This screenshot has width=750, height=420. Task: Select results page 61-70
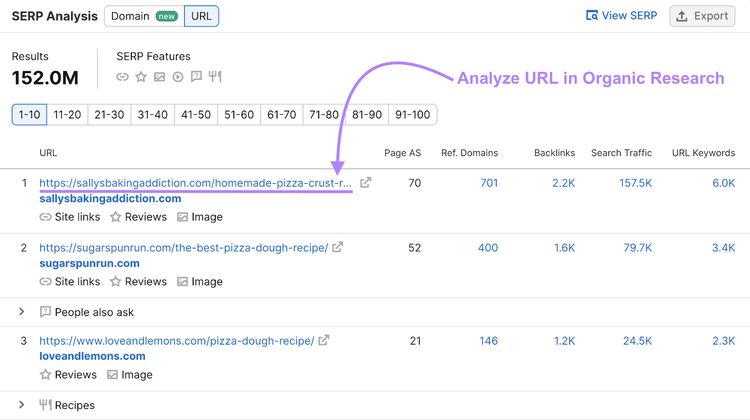point(282,115)
